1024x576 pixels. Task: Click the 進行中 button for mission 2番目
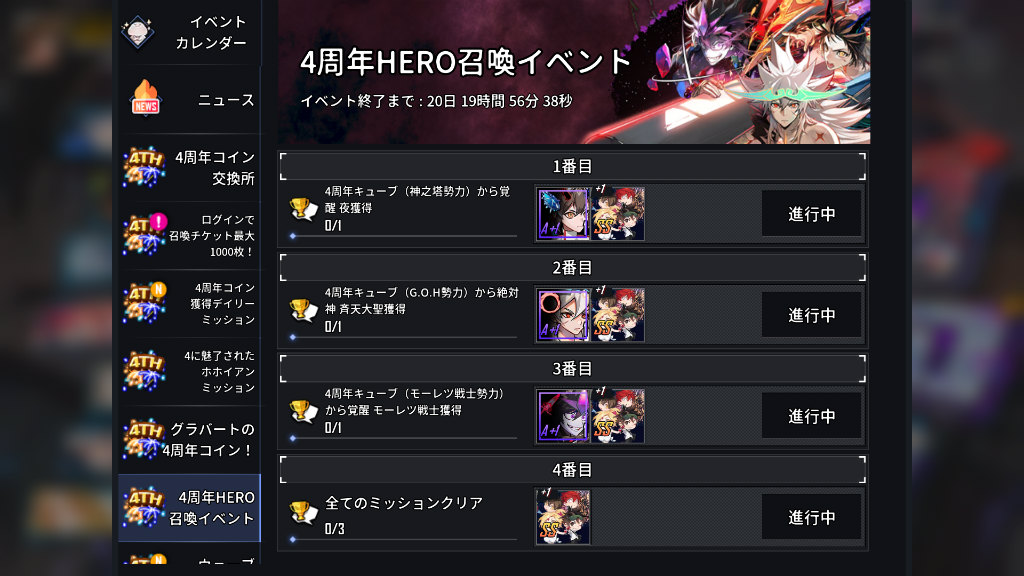pyautogui.click(x=811, y=315)
